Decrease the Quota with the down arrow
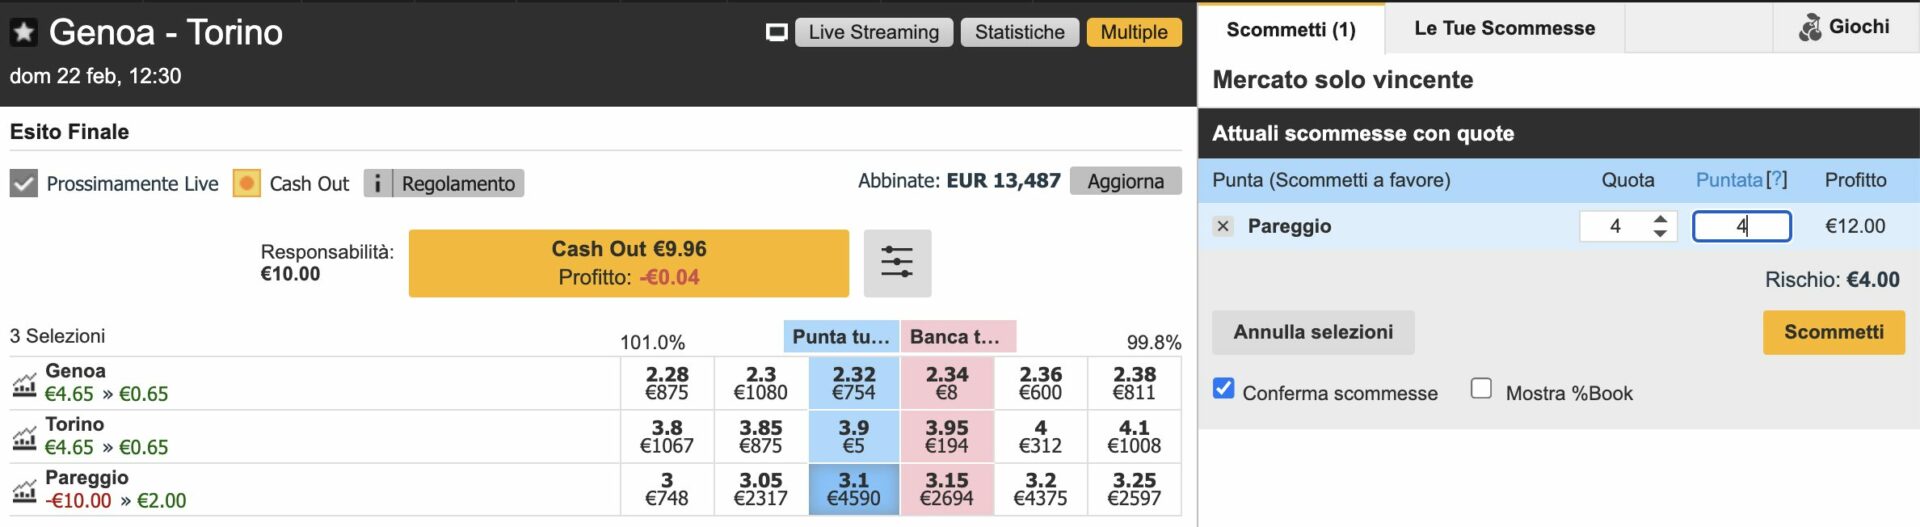The width and height of the screenshot is (1920, 527). 1660,234
